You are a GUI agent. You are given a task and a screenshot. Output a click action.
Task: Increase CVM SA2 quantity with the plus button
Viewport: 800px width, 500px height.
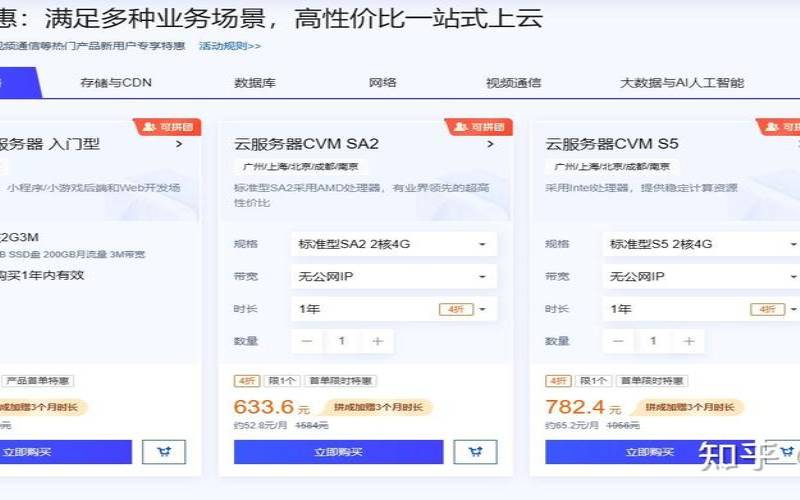click(377, 341)
